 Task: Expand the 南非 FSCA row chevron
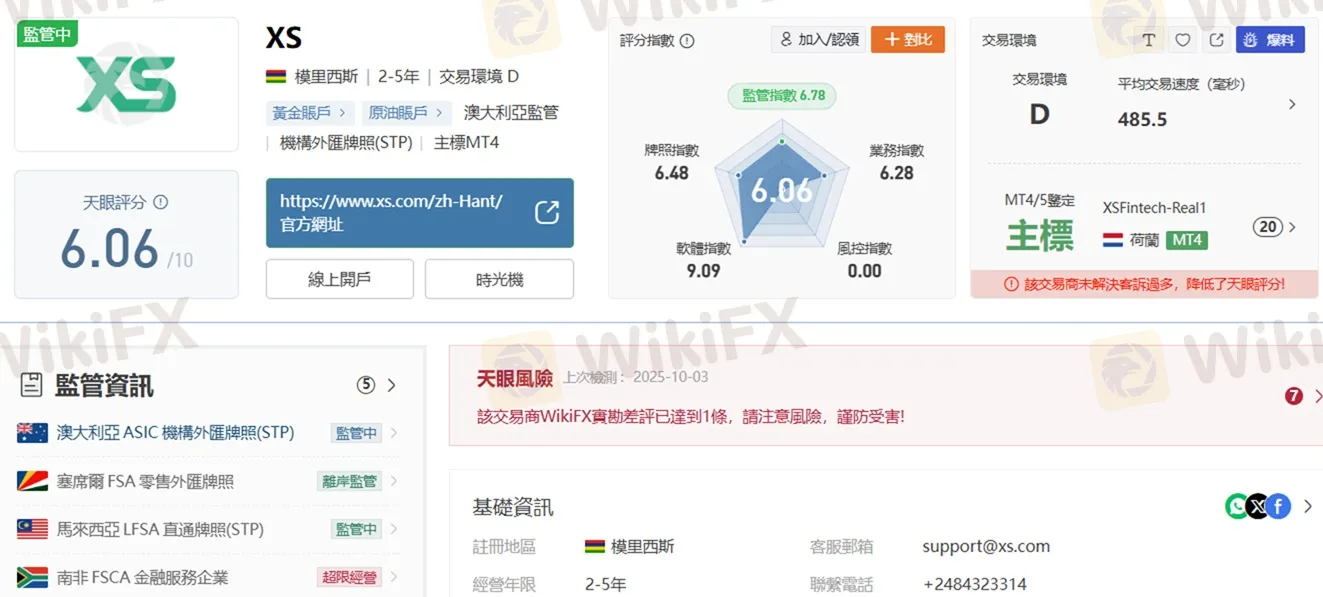tap(394, 577)
